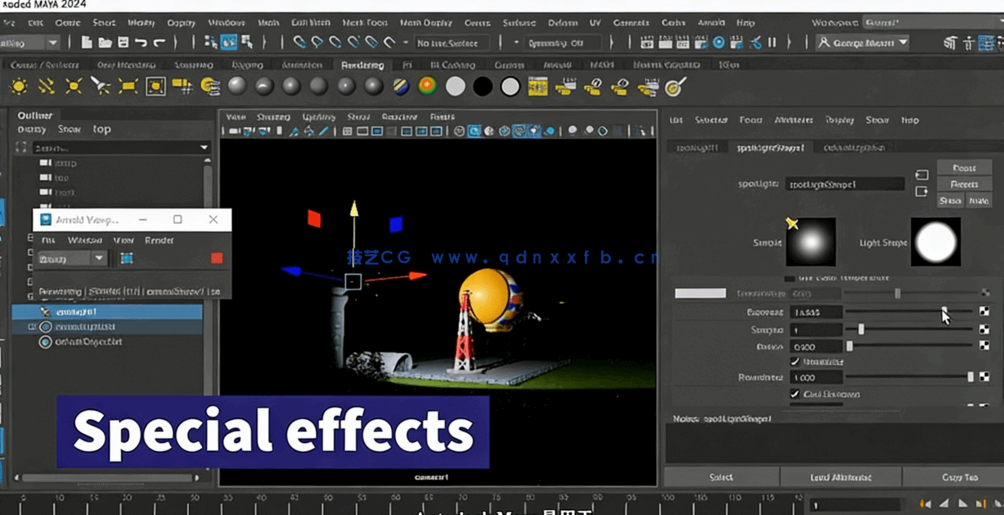Viewport: 1004px width, 515px height.
Task: Toggle the checkbox below the Roundness field
Action: pos(795,394)
